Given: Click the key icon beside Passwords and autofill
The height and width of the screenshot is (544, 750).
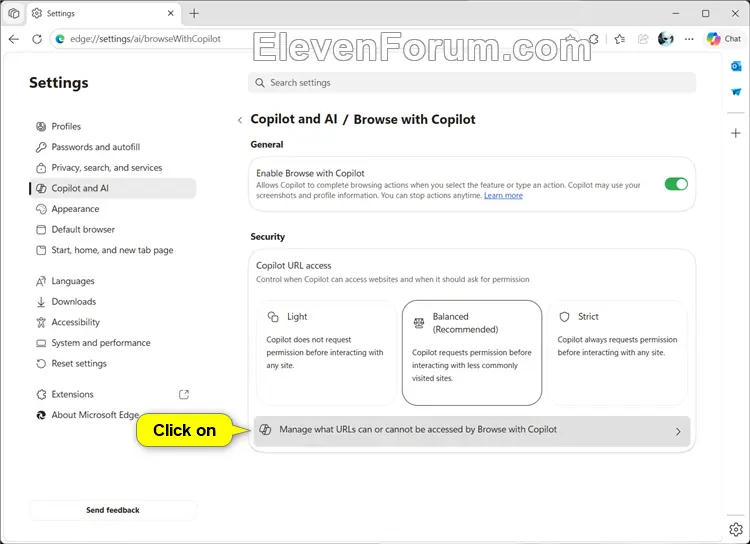Looking at the screenshot, I should (x=41, y=147).
